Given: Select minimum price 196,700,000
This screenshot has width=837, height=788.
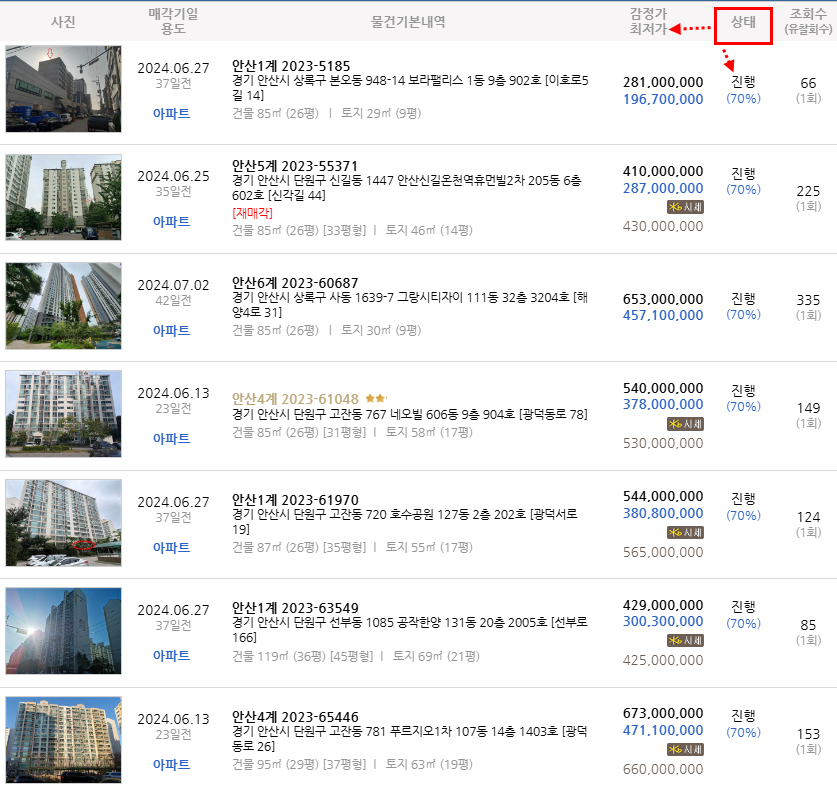Looking at the screenshot, I should tap(663, 99).
